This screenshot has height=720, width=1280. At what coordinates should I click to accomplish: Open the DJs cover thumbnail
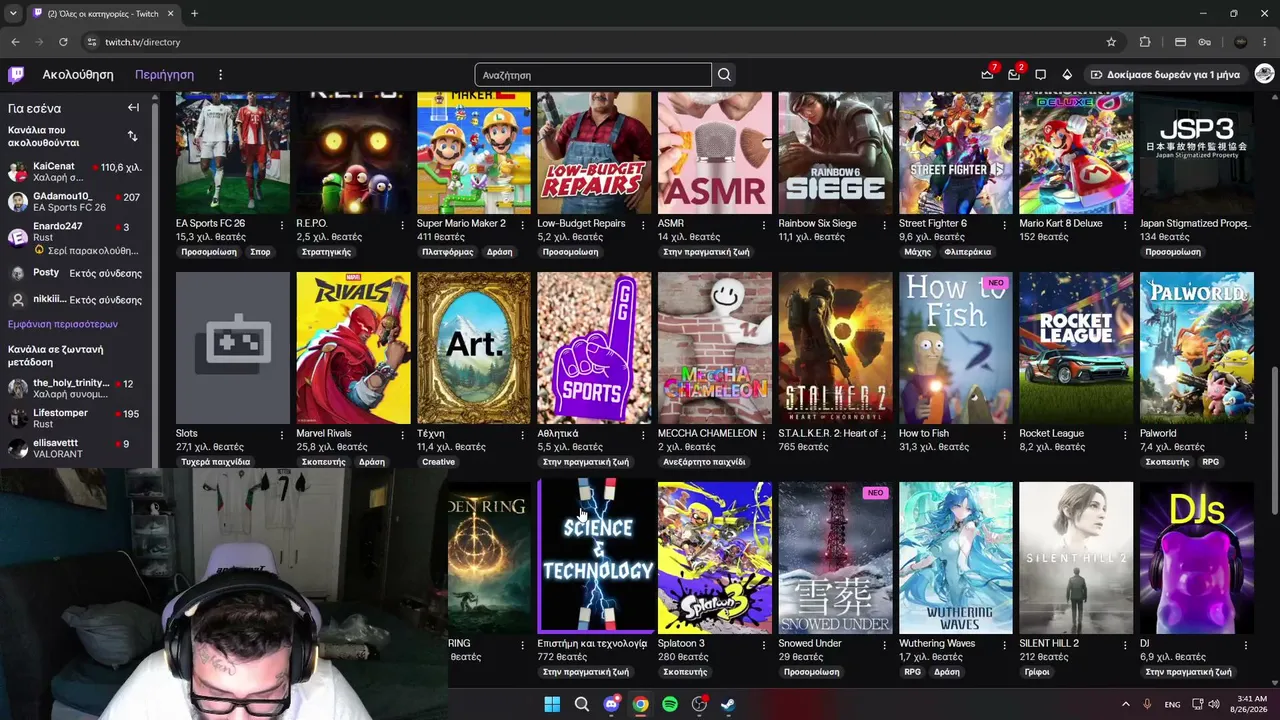point(1197,557)
